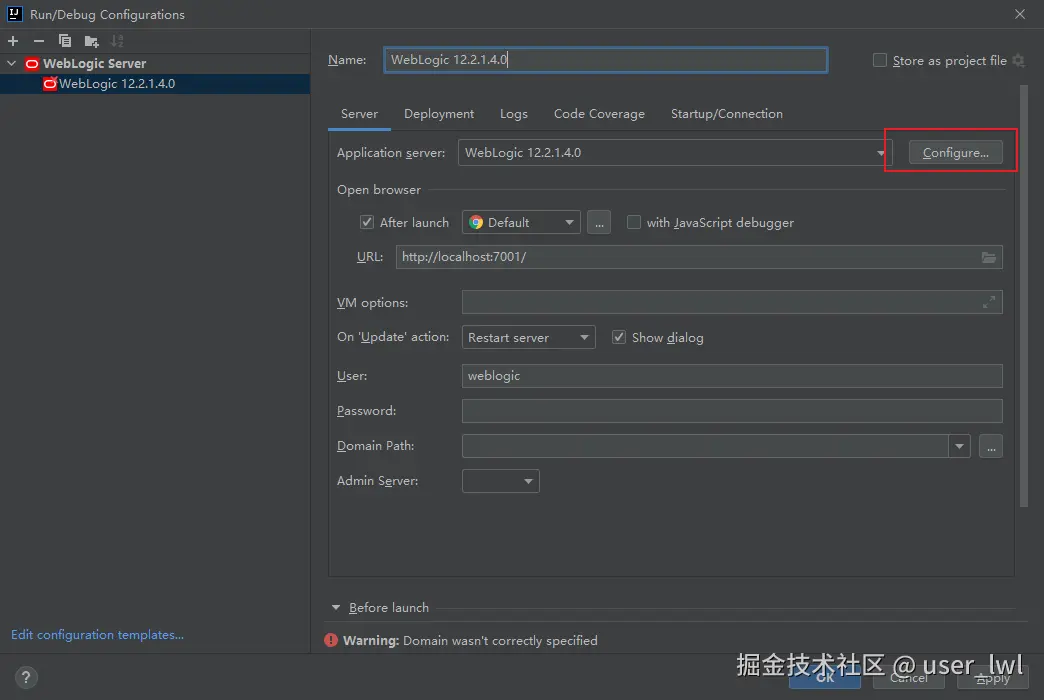Click the gear icon next to Store as project file
The image size is (1044, 700).
1019,61
